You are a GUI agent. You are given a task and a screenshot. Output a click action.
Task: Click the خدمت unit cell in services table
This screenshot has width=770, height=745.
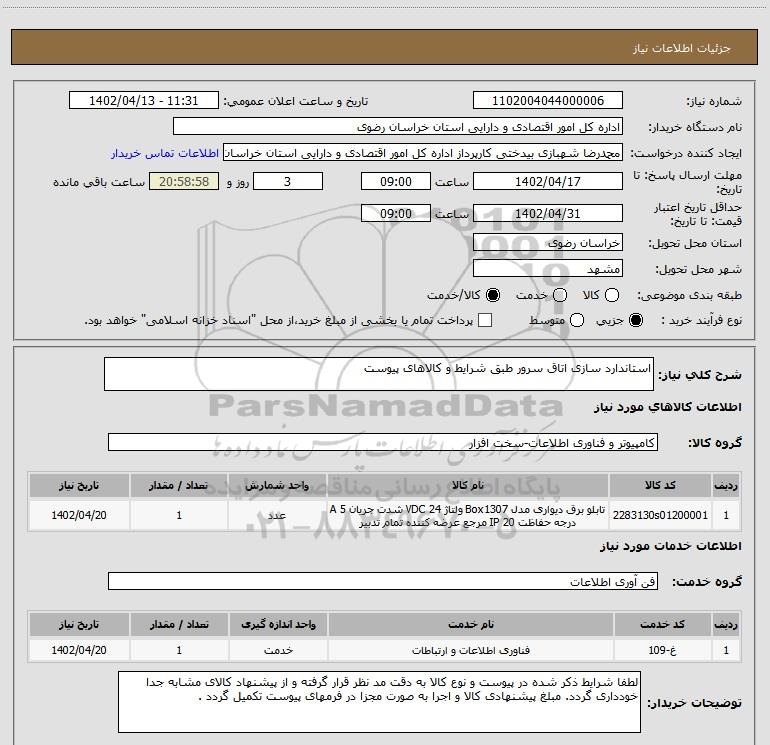click(278, 650)
